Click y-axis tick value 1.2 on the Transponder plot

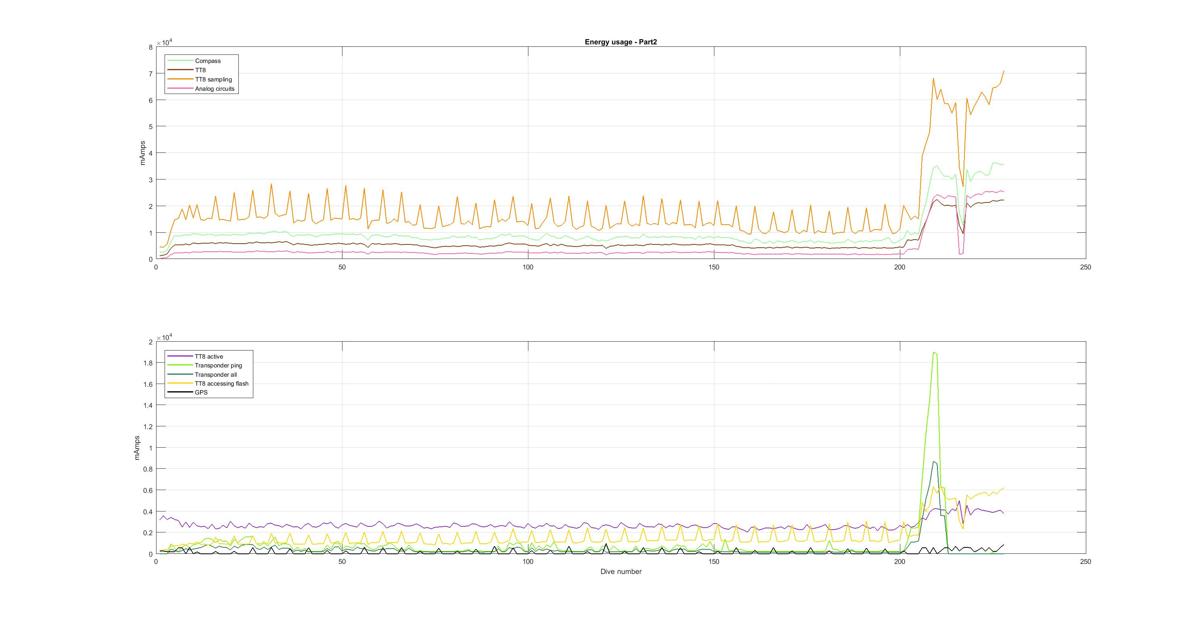coord(148,427)
